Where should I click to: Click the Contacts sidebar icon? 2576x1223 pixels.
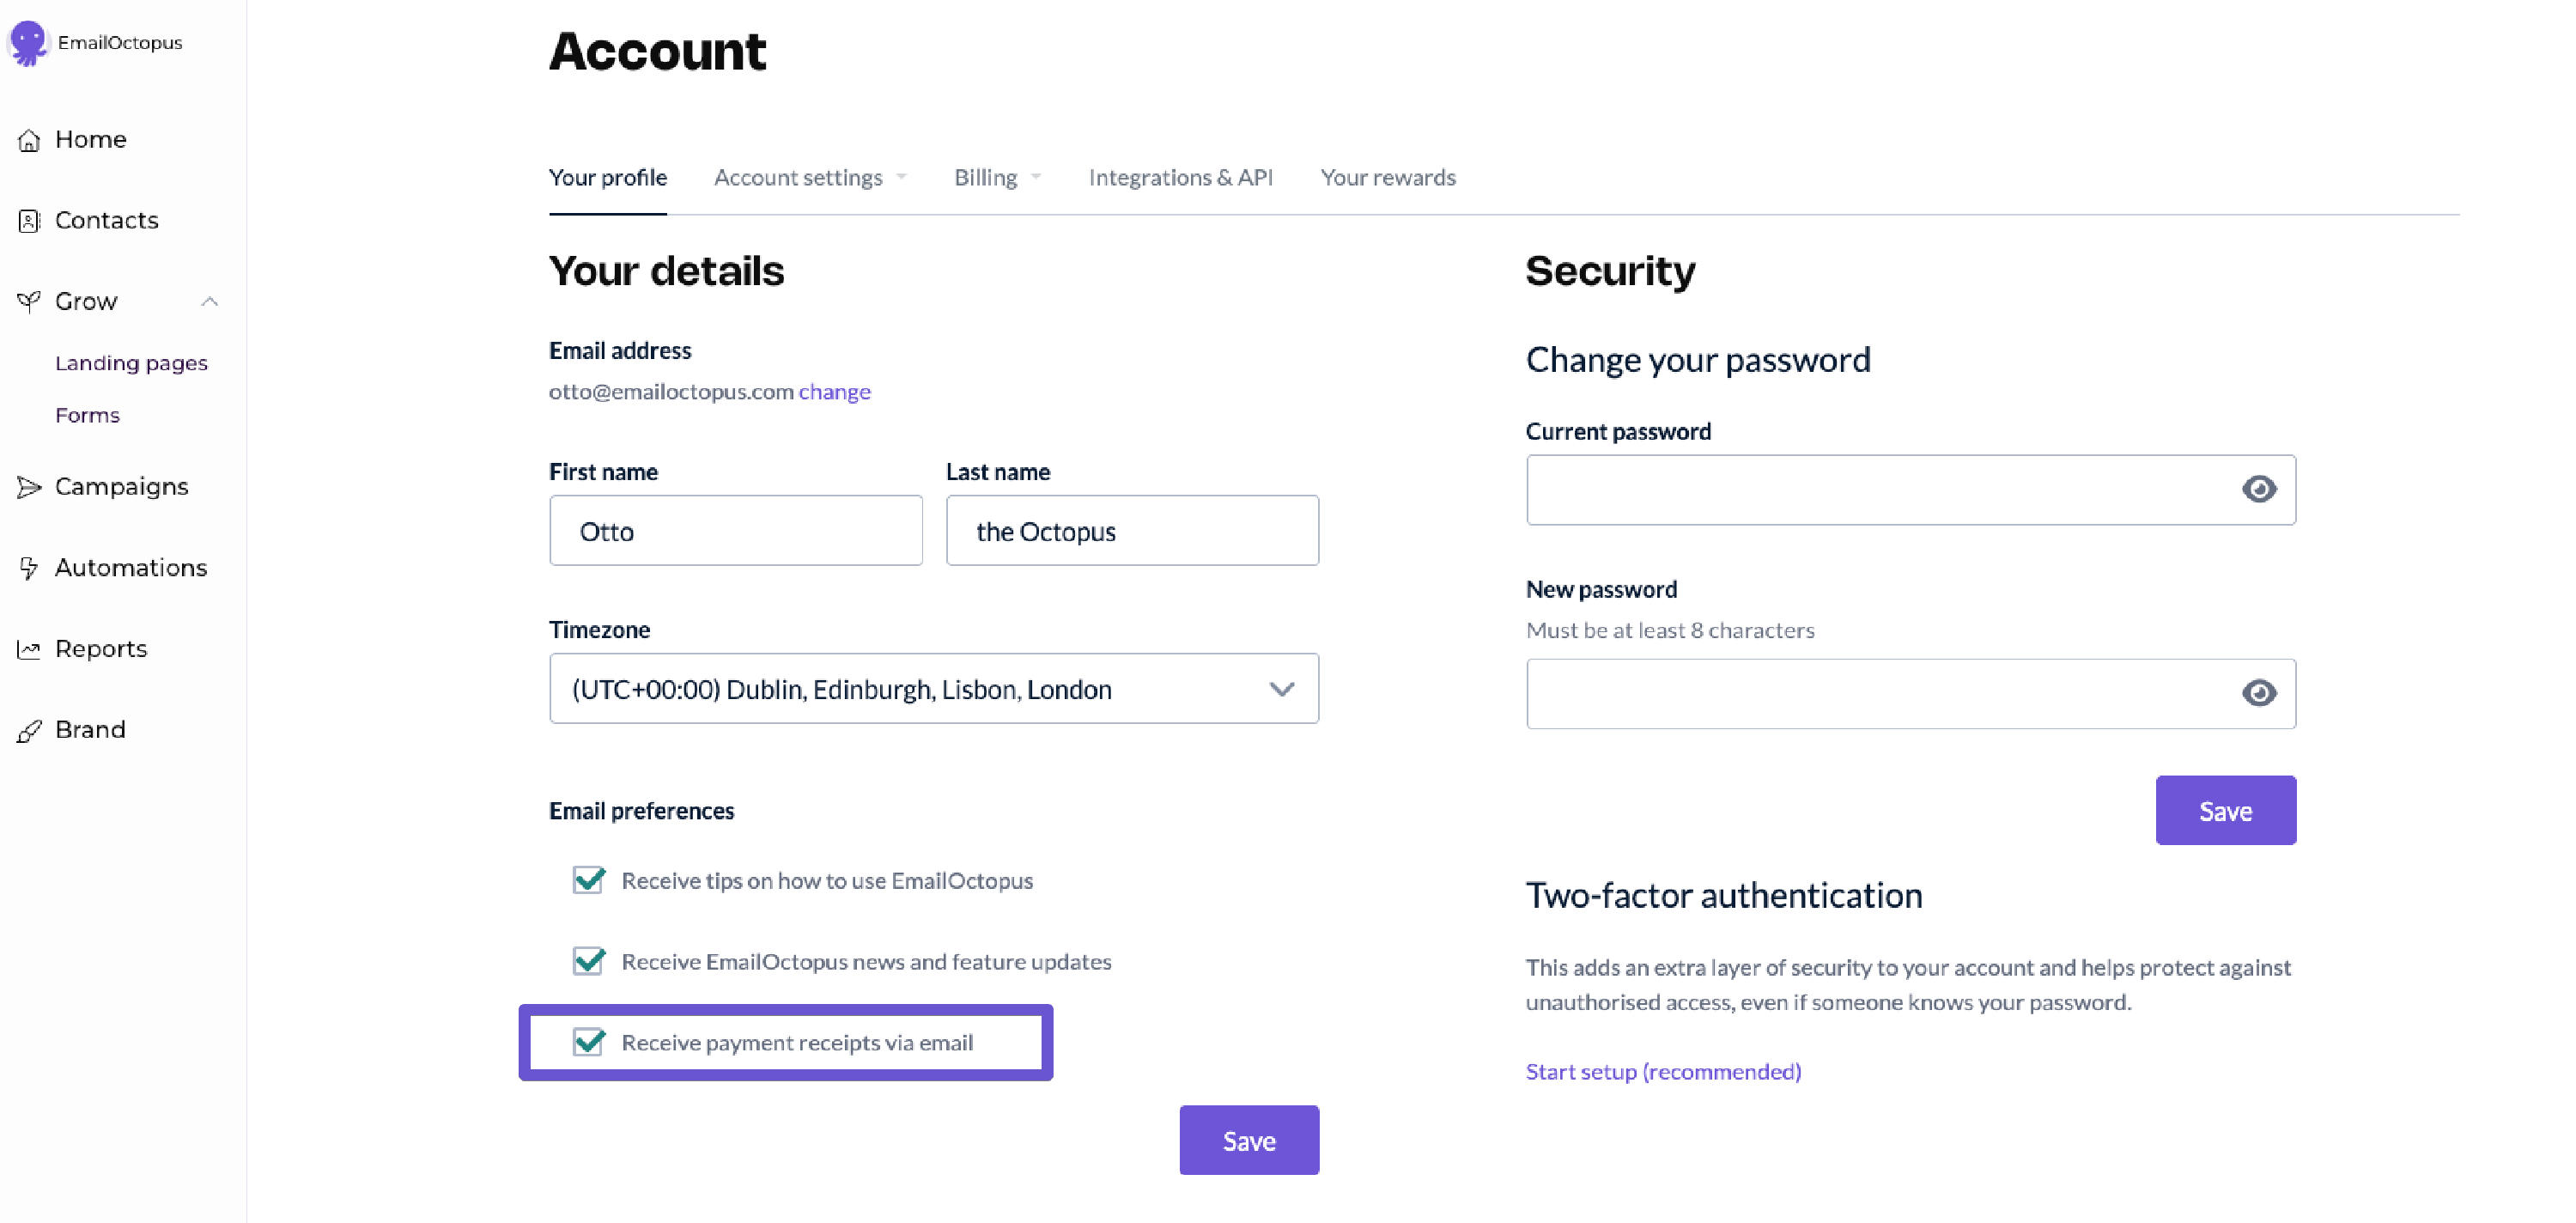pyautogui.click(x=29, y=221)
